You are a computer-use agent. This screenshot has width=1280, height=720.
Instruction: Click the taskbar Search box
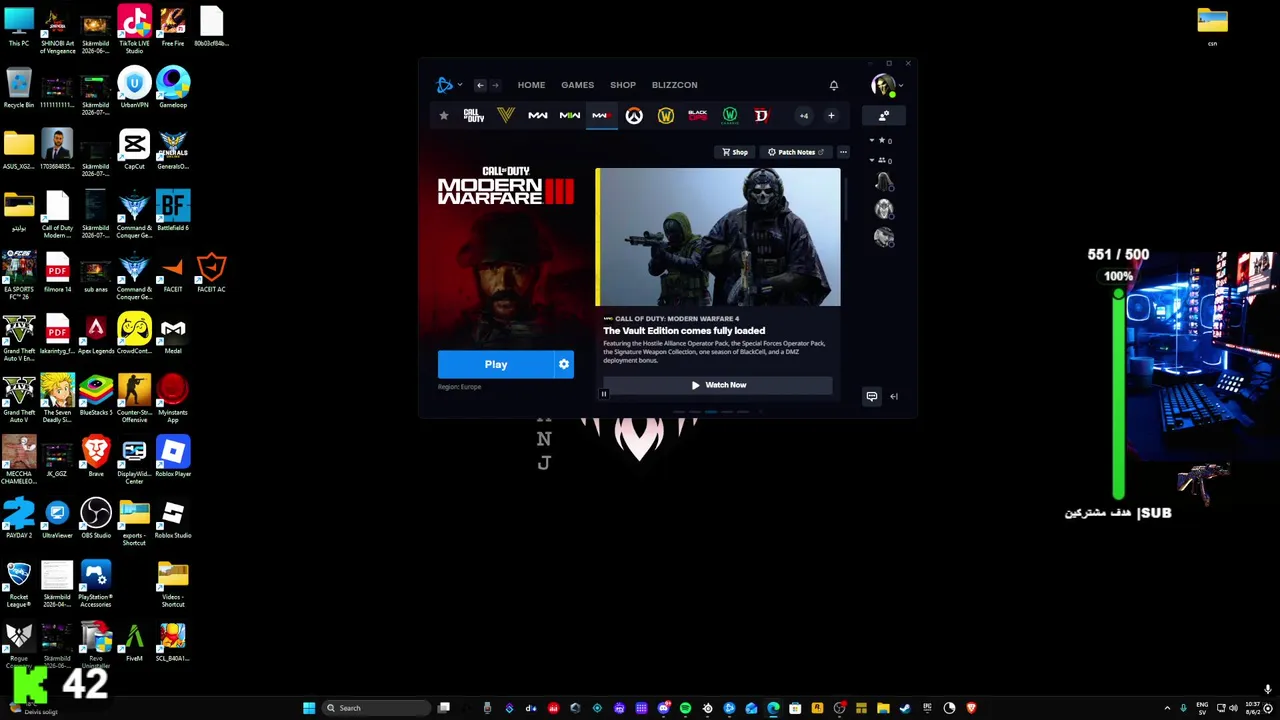[378, 708]
